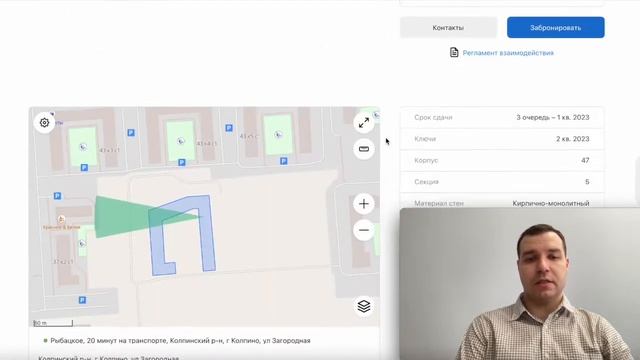
Task: Click the blue highlighted building outline on map
Action: pos(208,241)
